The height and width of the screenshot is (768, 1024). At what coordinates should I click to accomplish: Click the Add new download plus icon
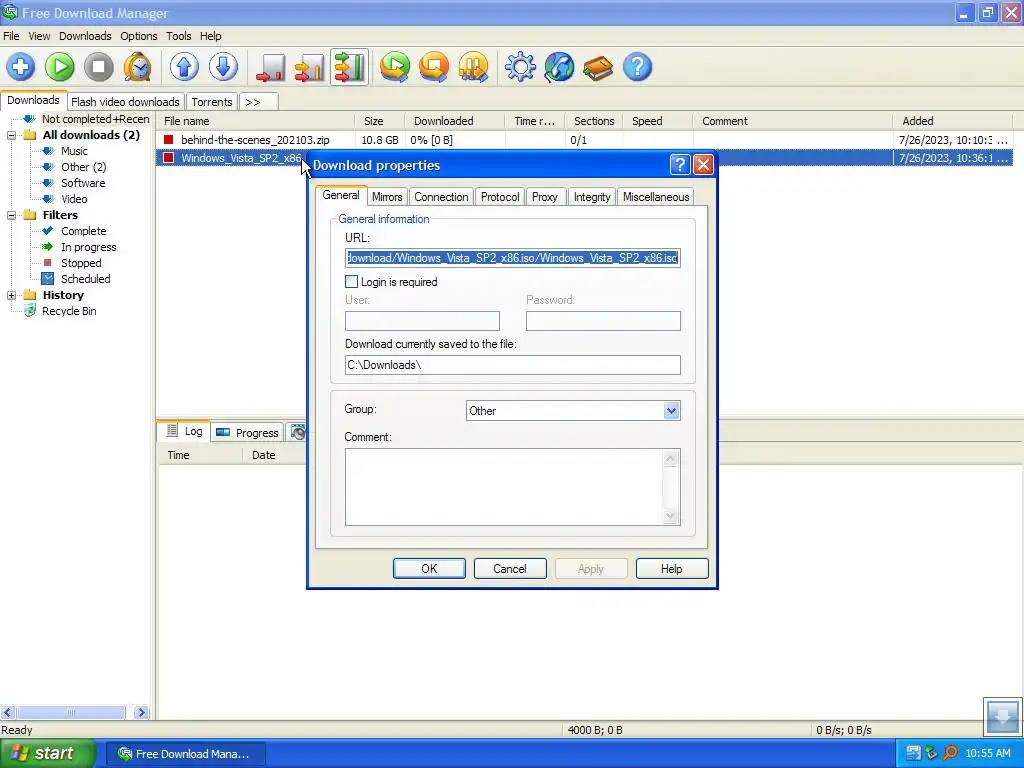click(21, 67)
